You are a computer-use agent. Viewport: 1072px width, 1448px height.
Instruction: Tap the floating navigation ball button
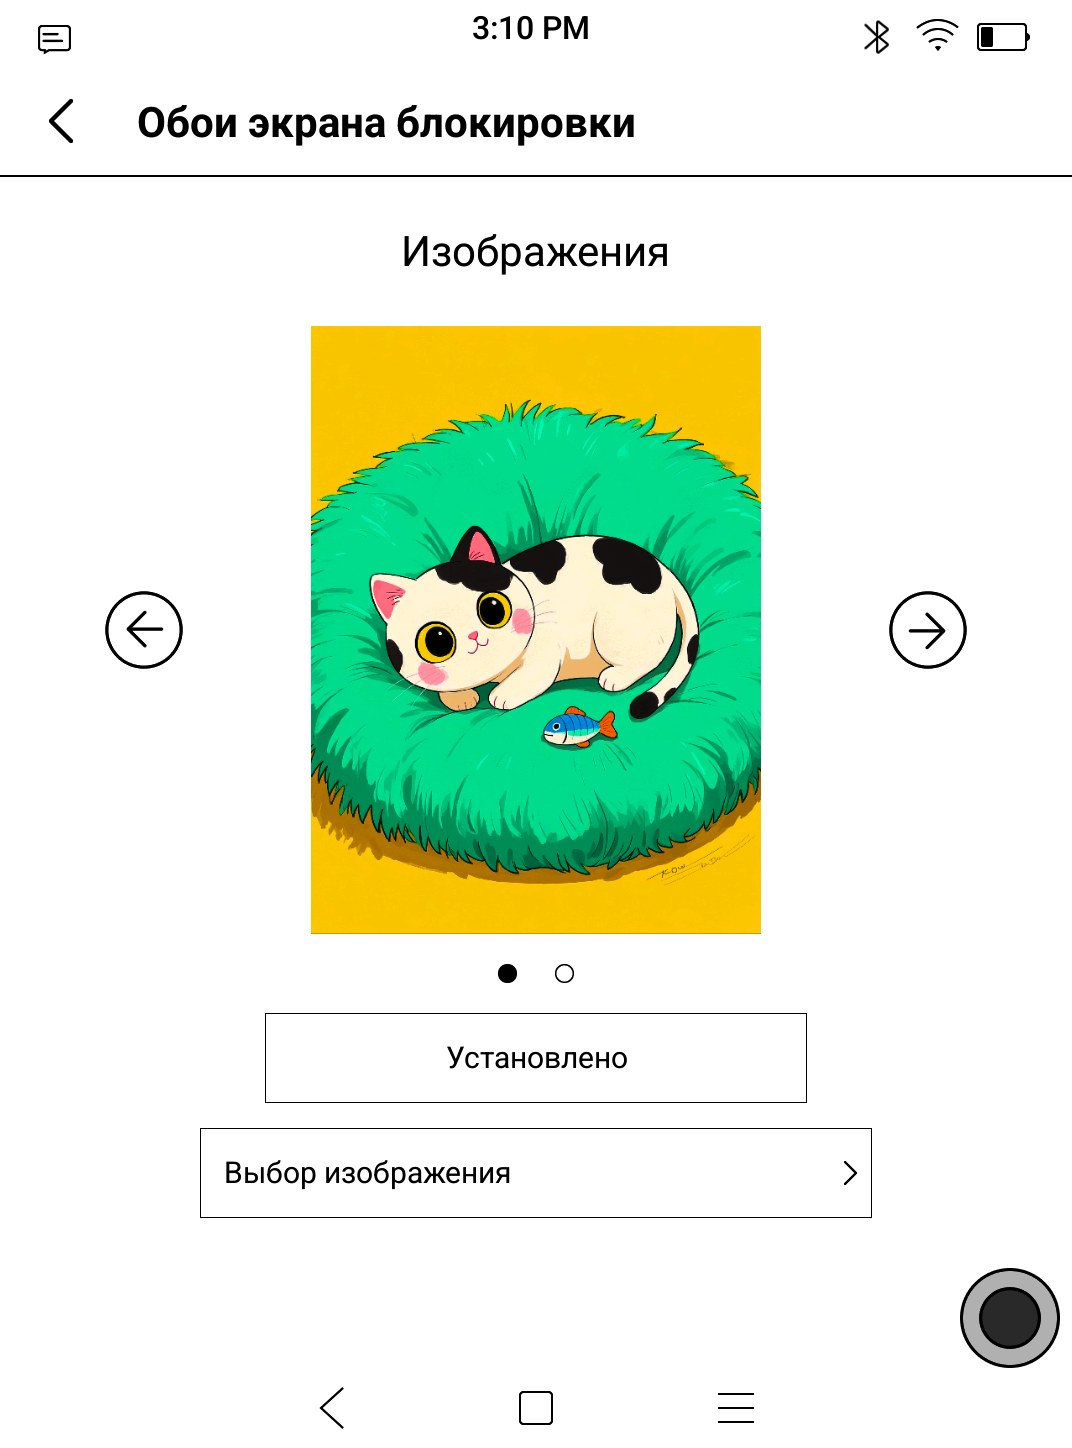(1010, 1318)
